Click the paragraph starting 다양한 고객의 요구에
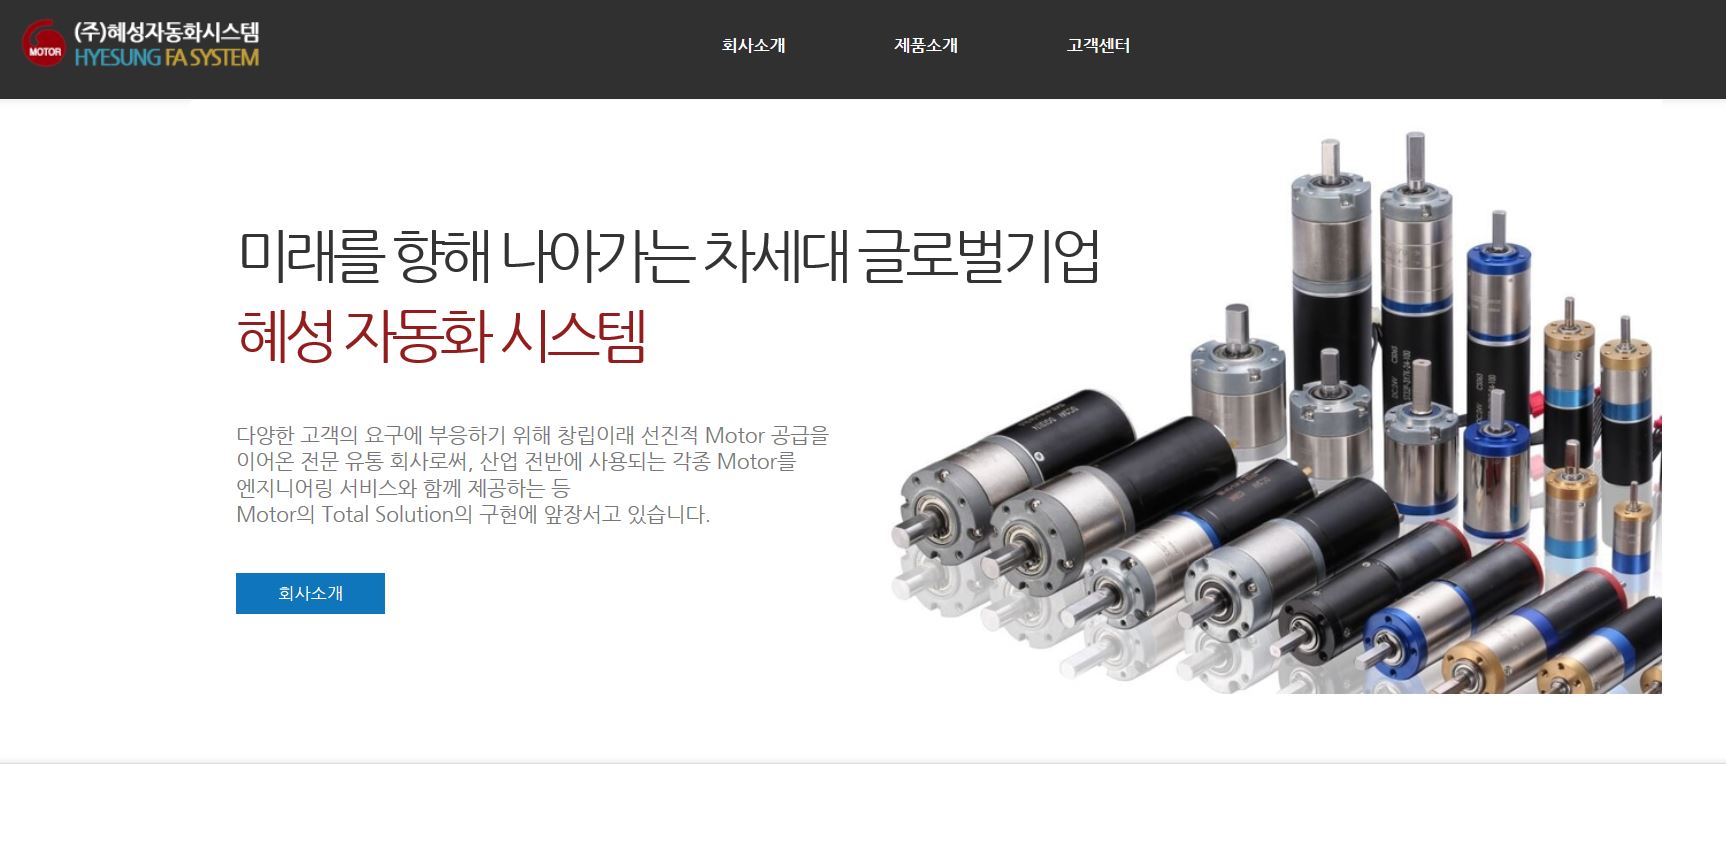 pyautogui.click(x=533, y=475)
